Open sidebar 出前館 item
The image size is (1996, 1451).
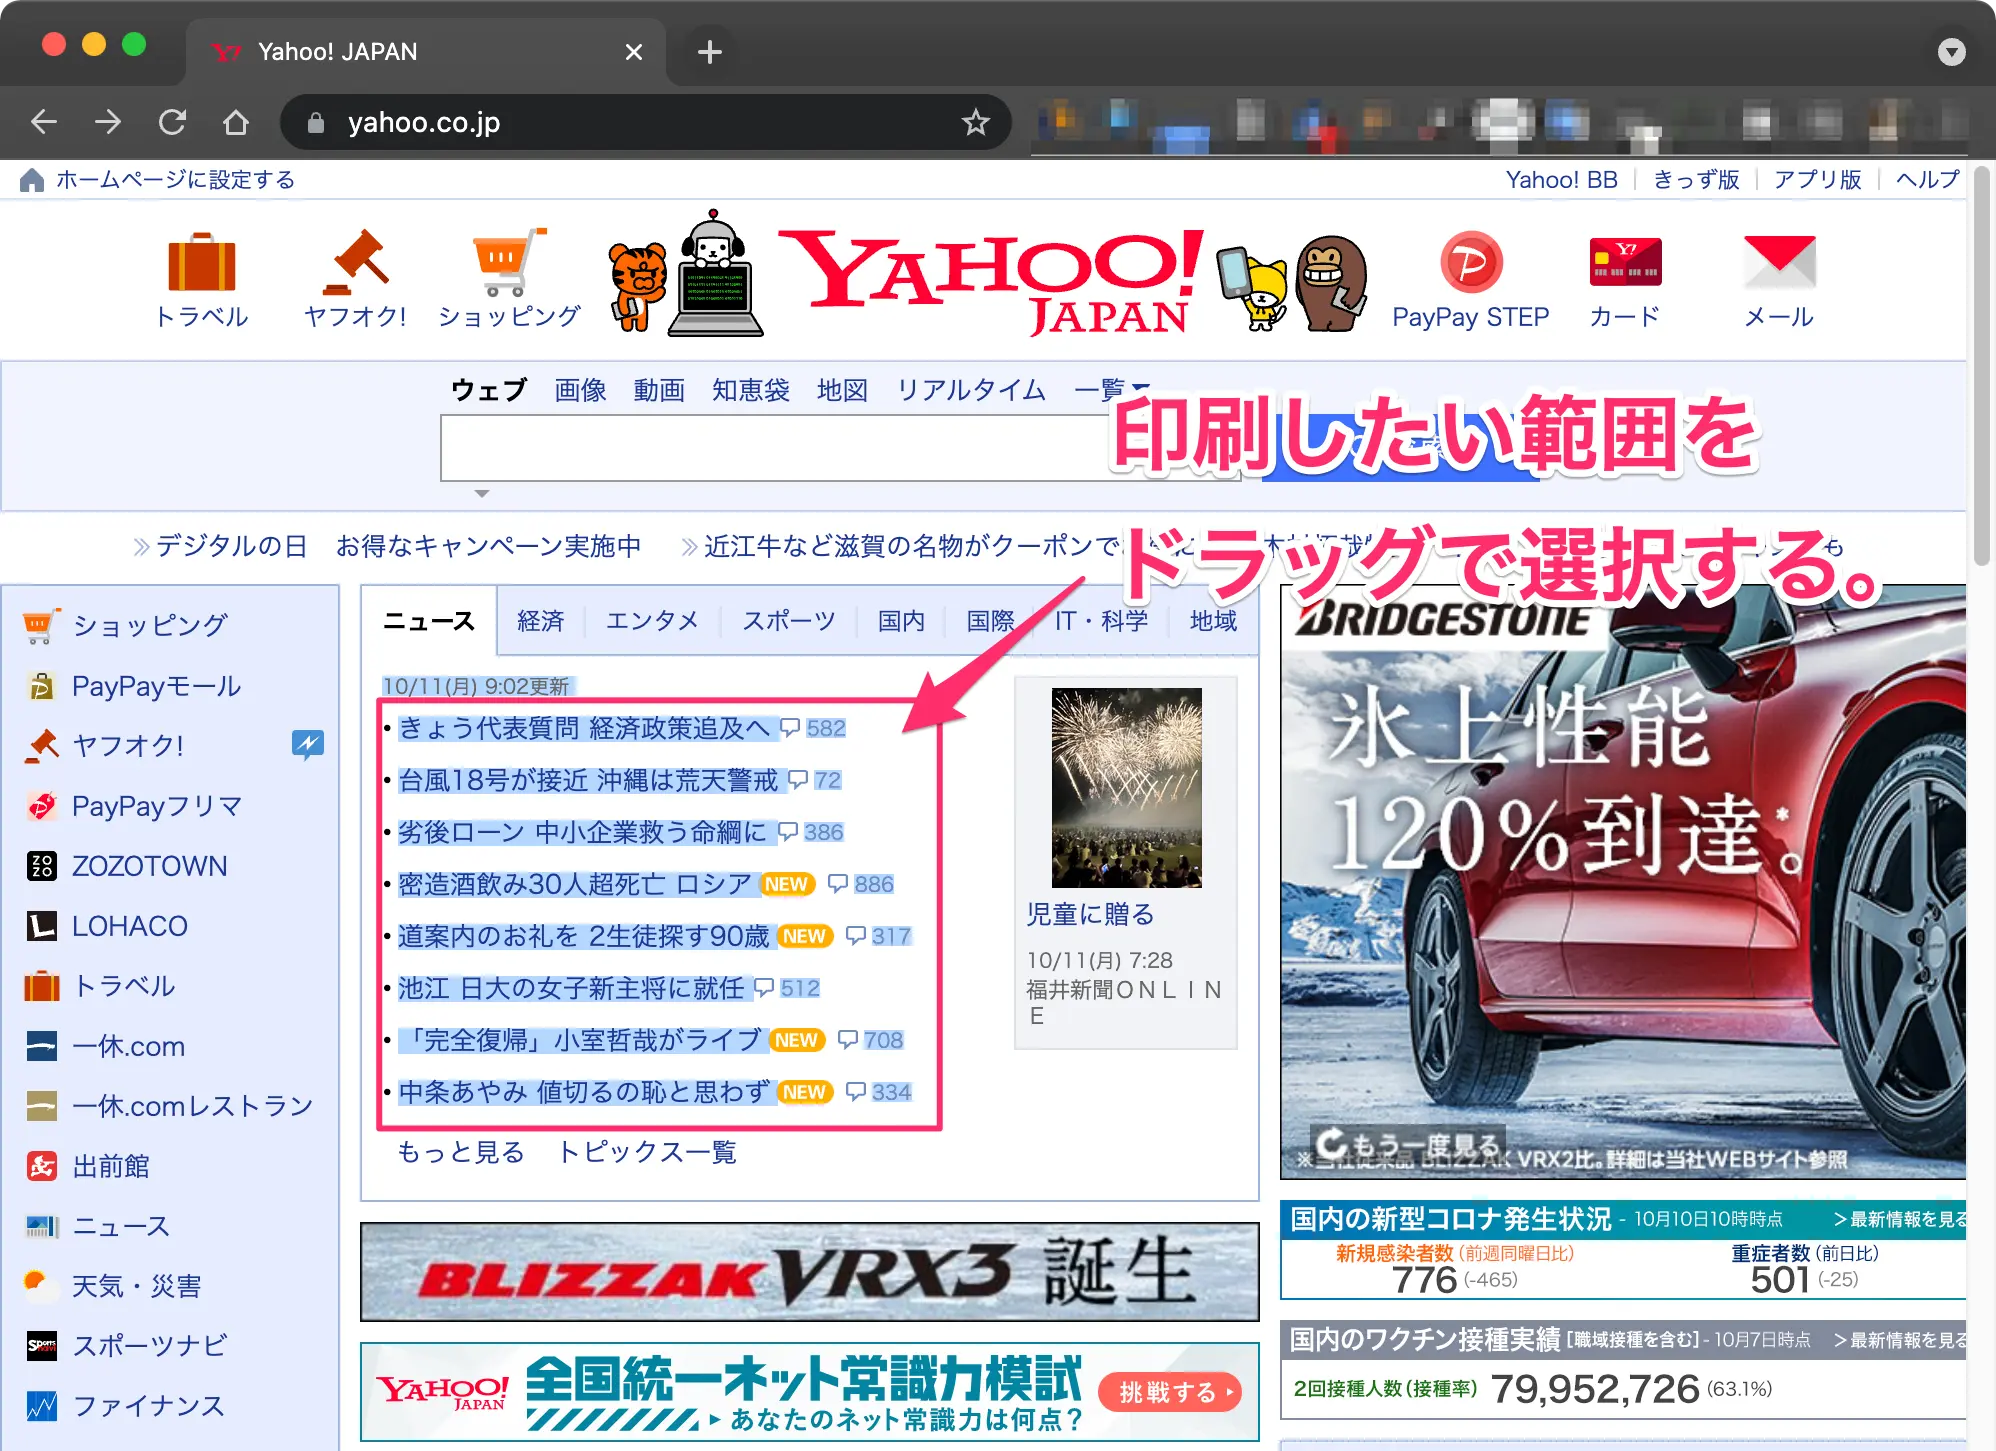[x=110, y=1166]
